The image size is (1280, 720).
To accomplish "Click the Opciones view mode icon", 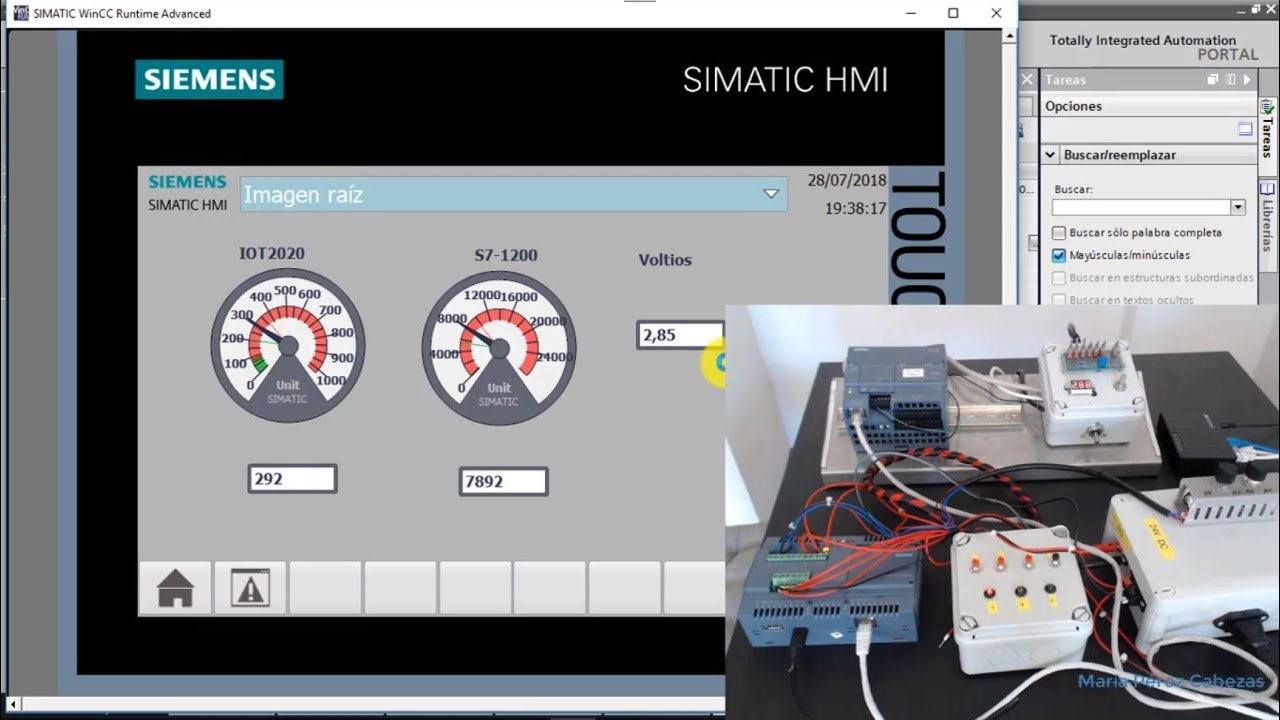I will pyautogui.click(x=1245, y=129).
